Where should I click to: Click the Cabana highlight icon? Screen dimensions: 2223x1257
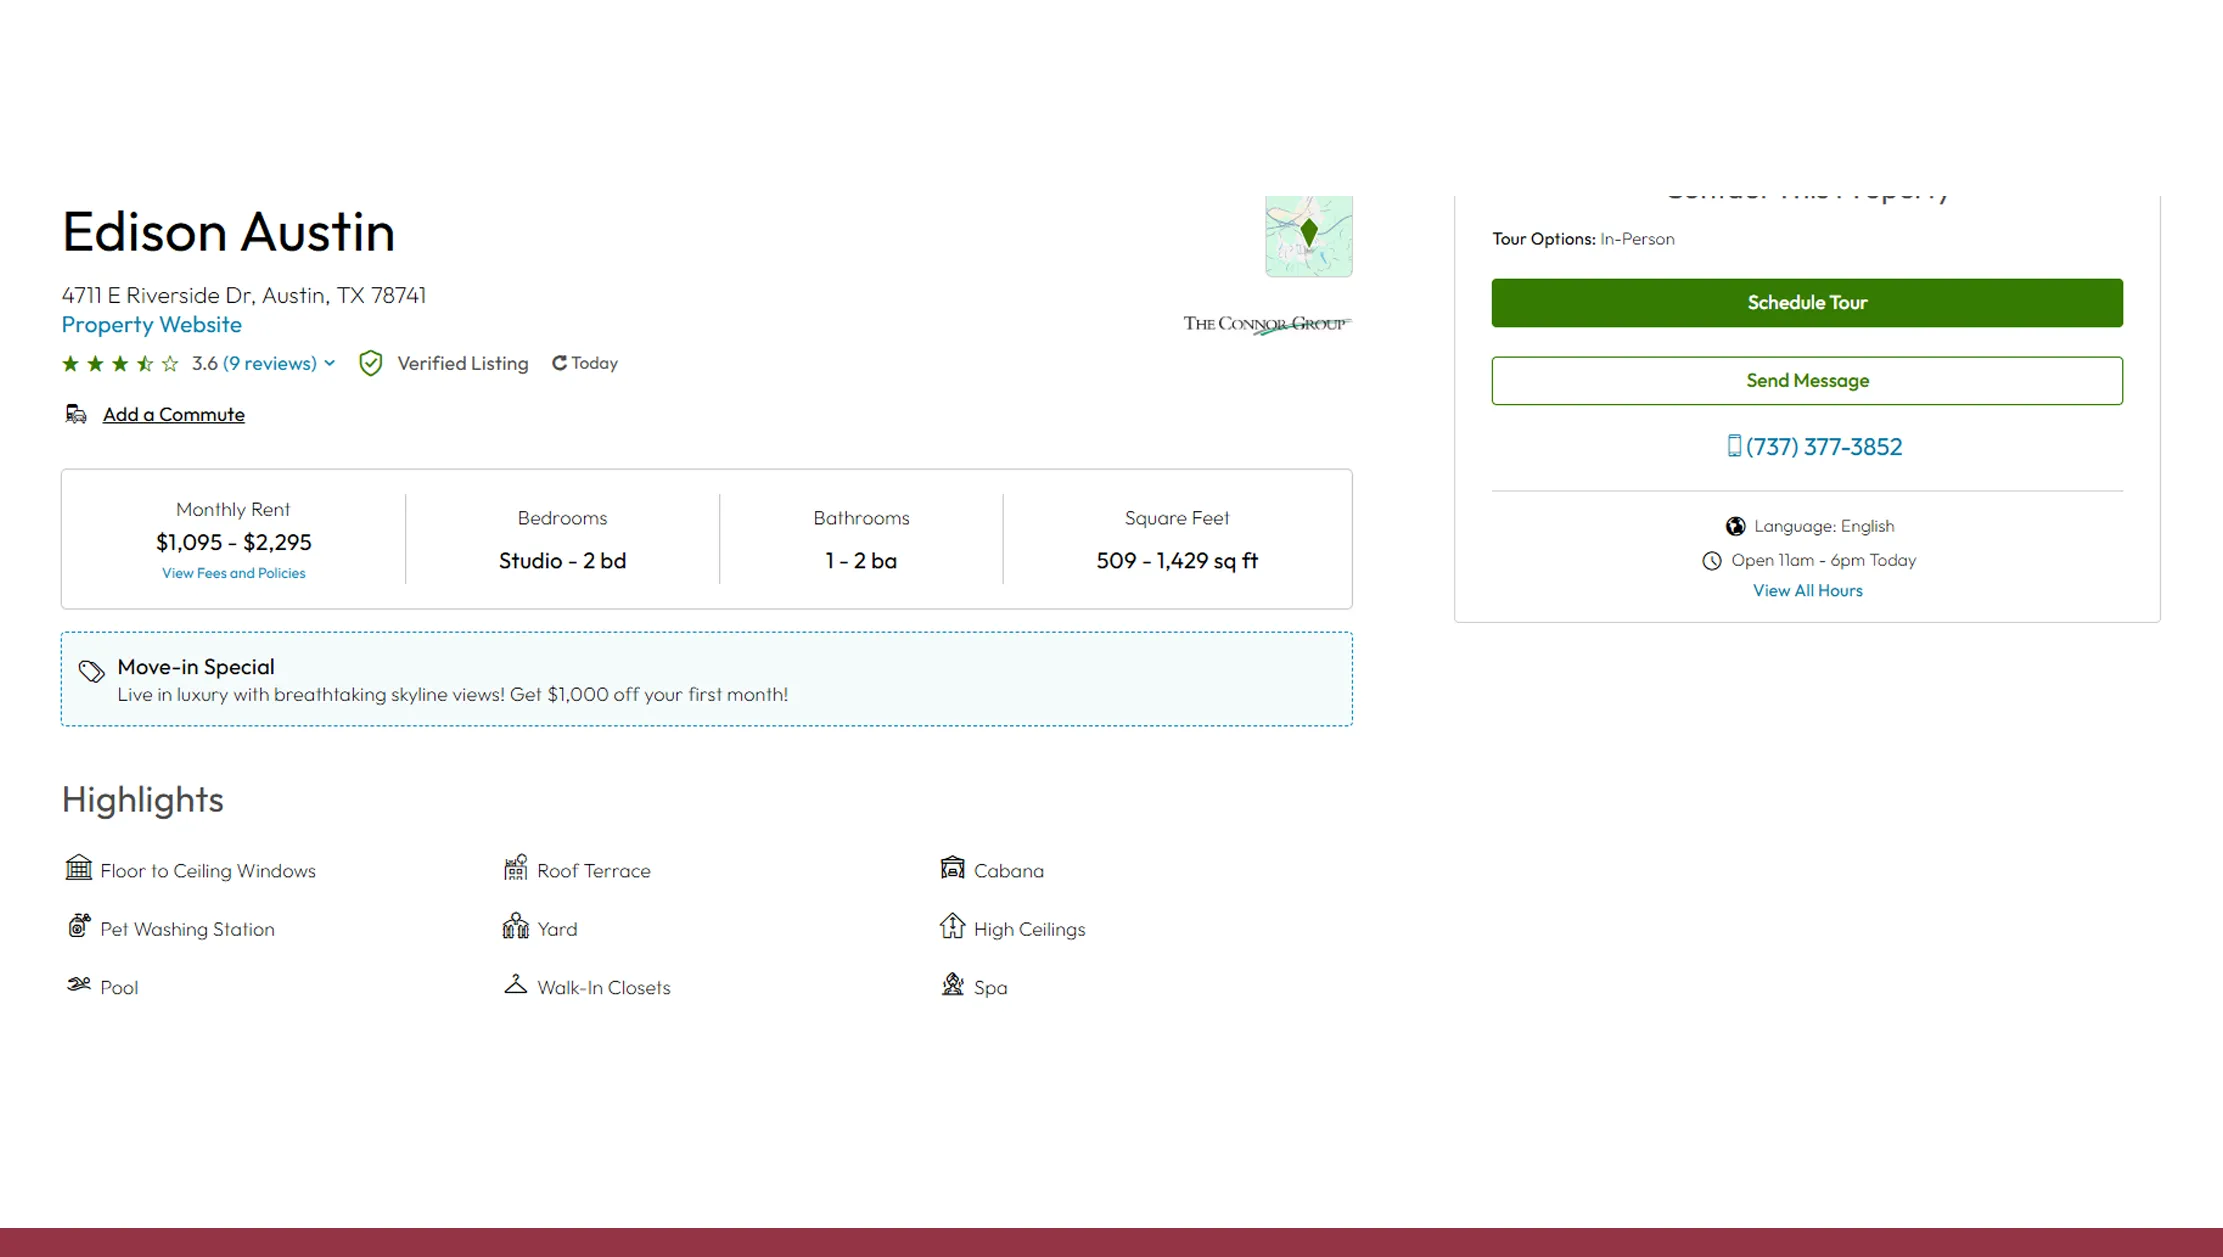[952, 868]
